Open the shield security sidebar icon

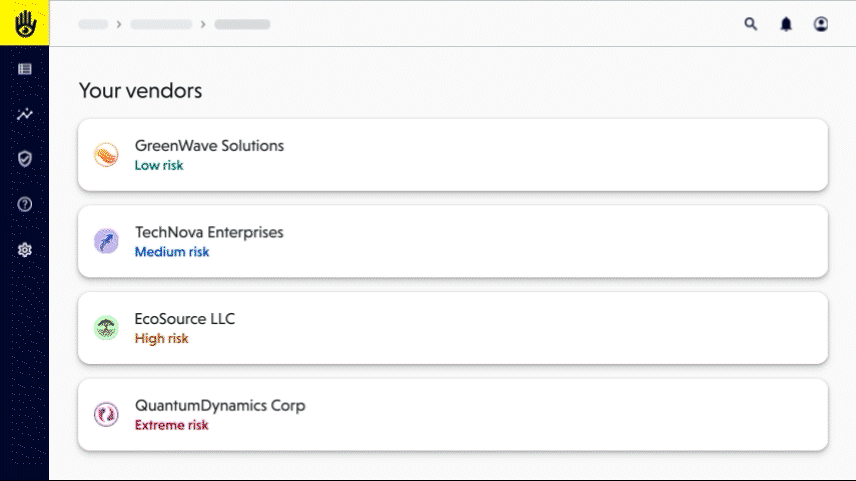click(25, 159)
